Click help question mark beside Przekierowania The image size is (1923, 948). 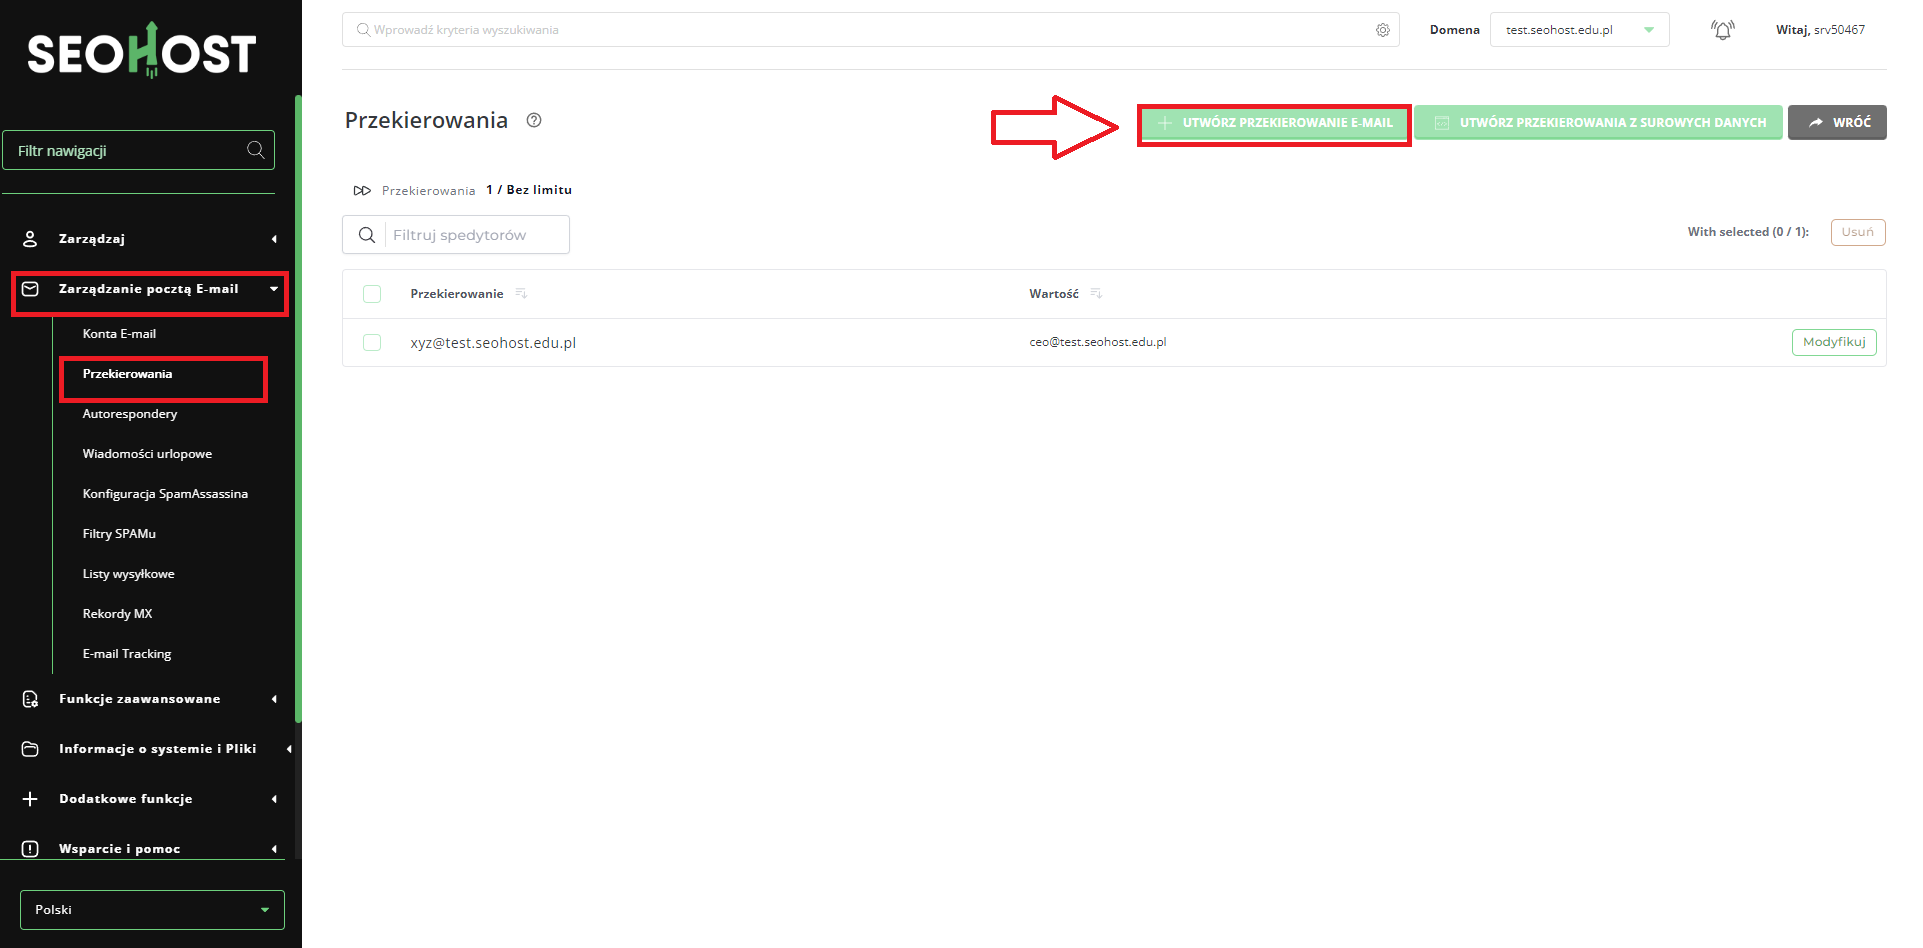tap(534, 120)
